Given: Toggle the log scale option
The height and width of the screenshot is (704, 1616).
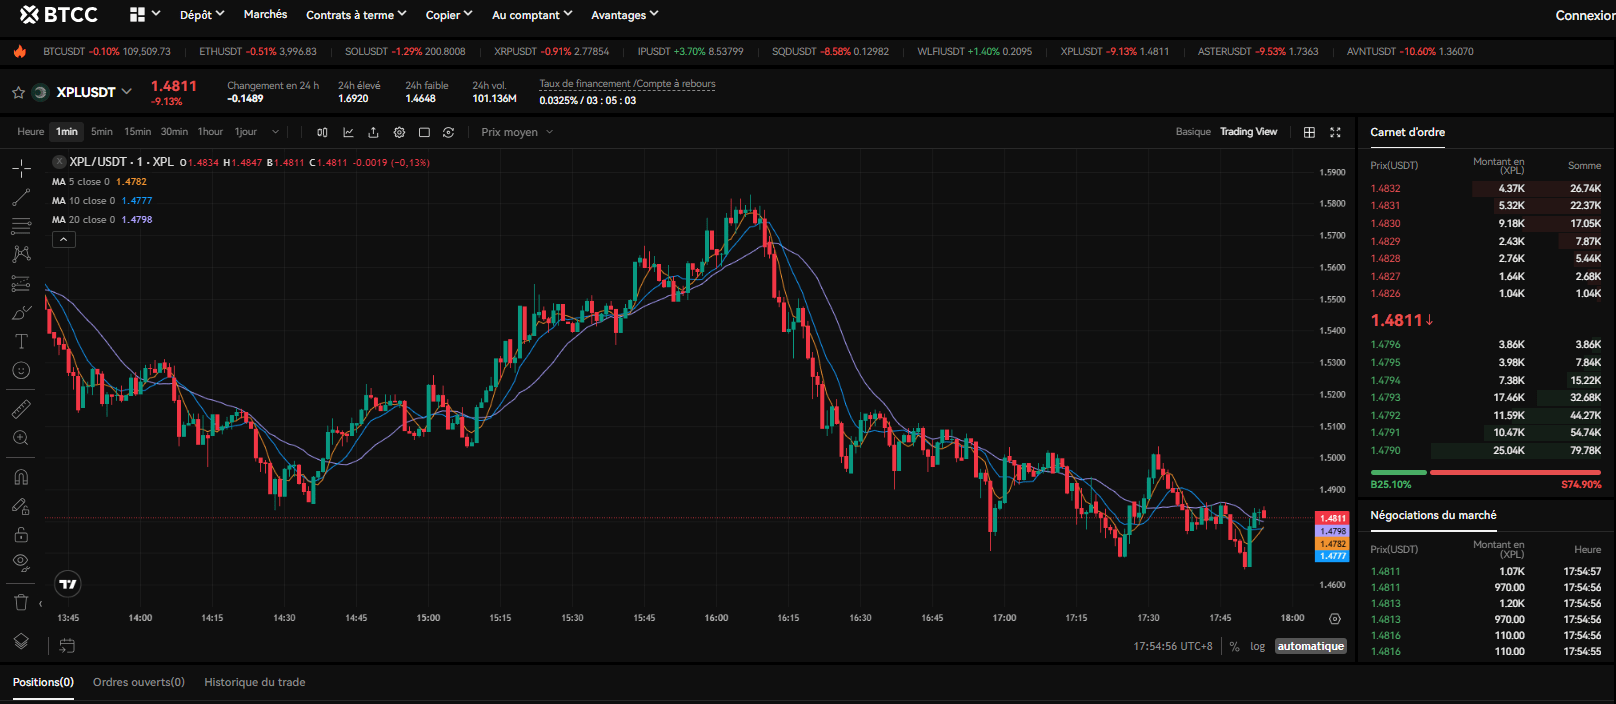Looking at the screenshot, I should (1257, 647).
